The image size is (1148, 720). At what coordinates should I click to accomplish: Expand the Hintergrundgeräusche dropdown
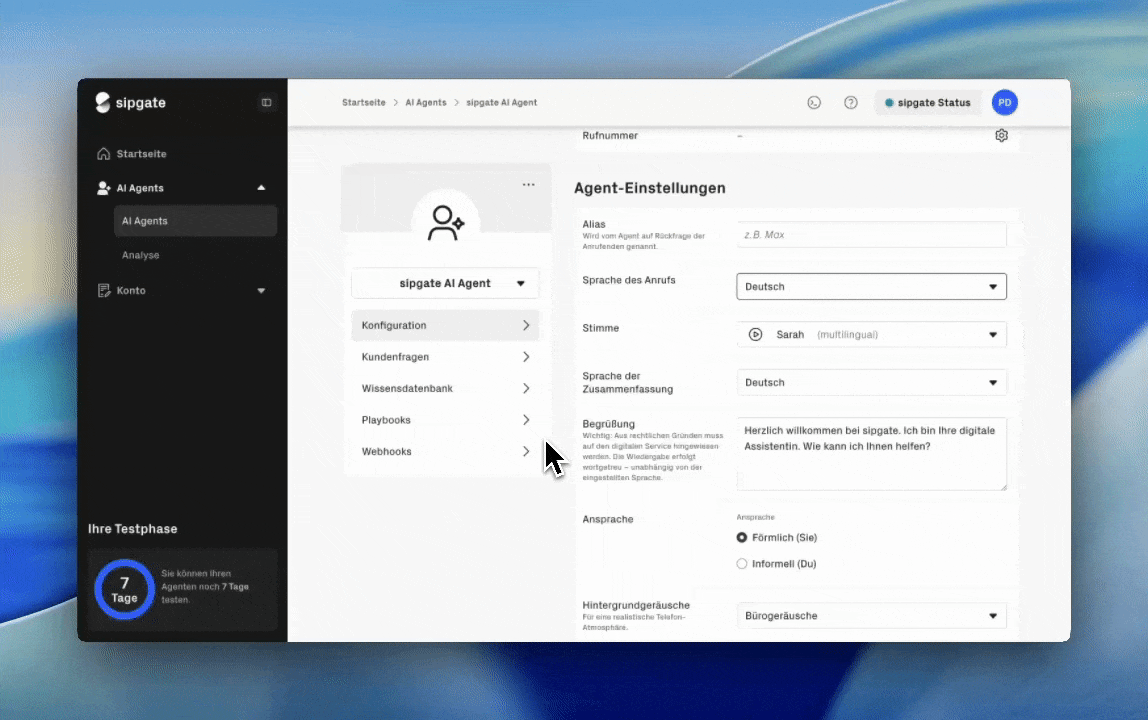[871, 616]
